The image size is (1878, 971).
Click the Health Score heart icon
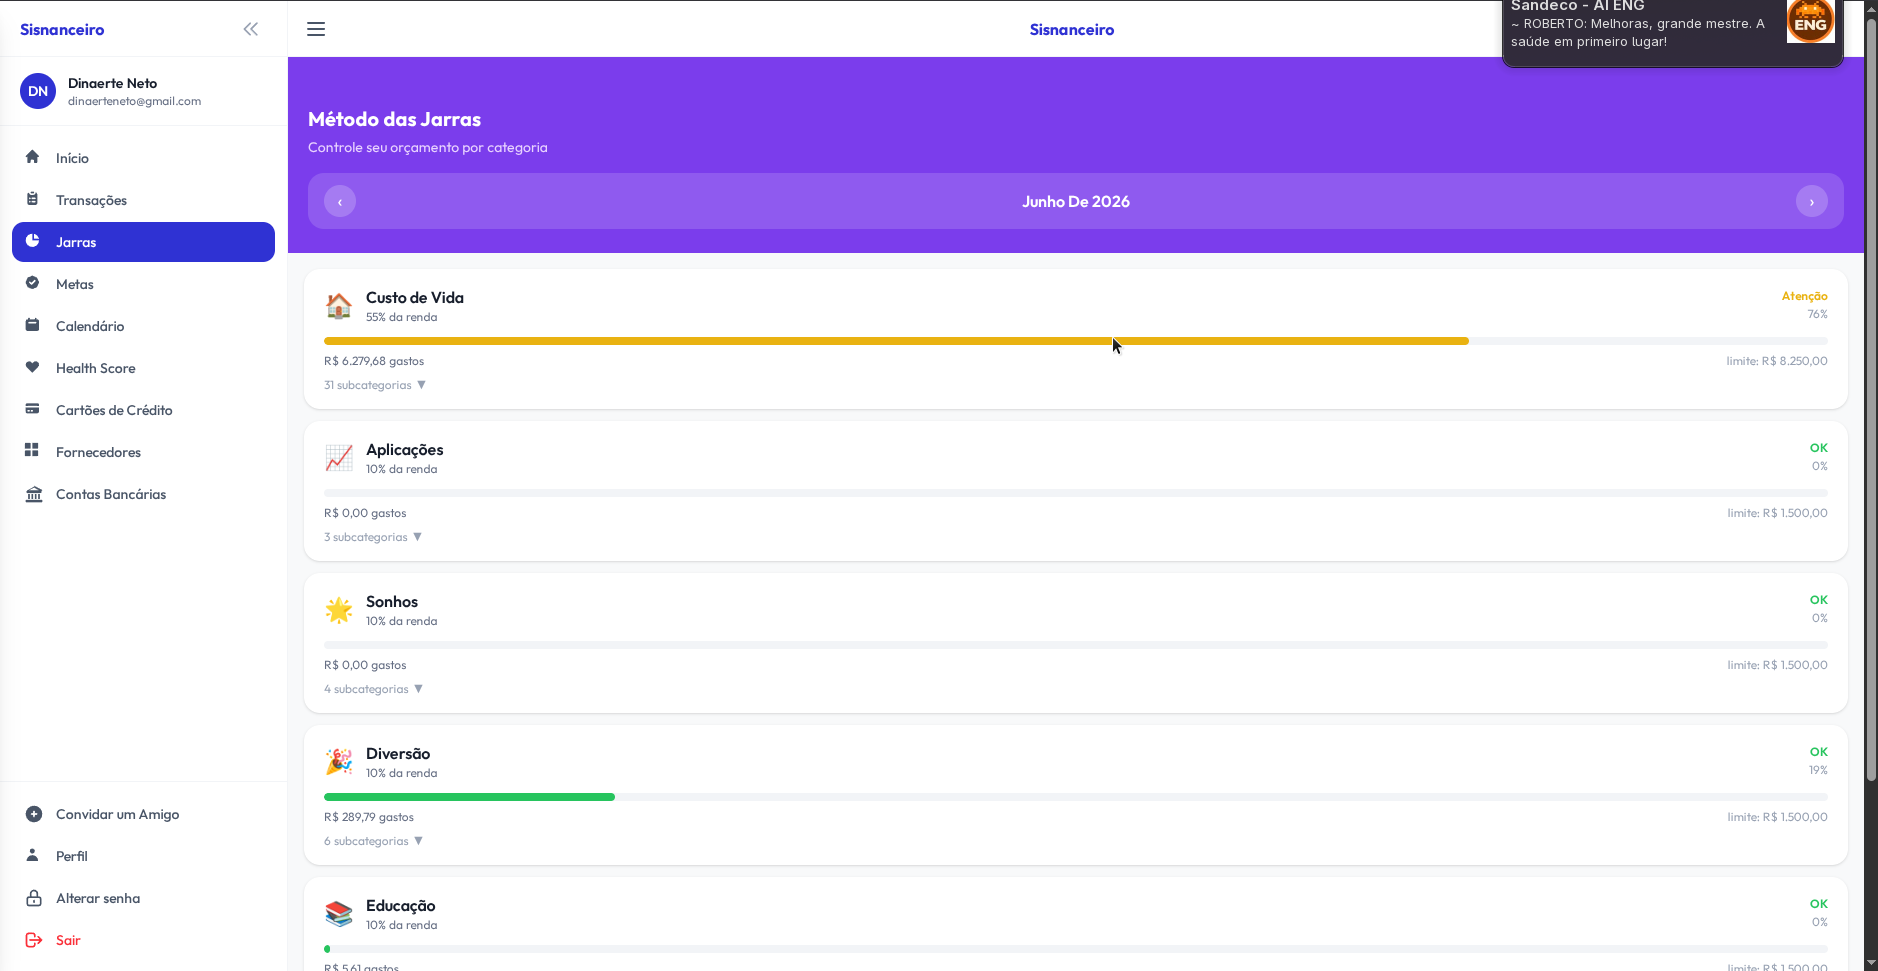pyautogui.click(x=33, y=367)
